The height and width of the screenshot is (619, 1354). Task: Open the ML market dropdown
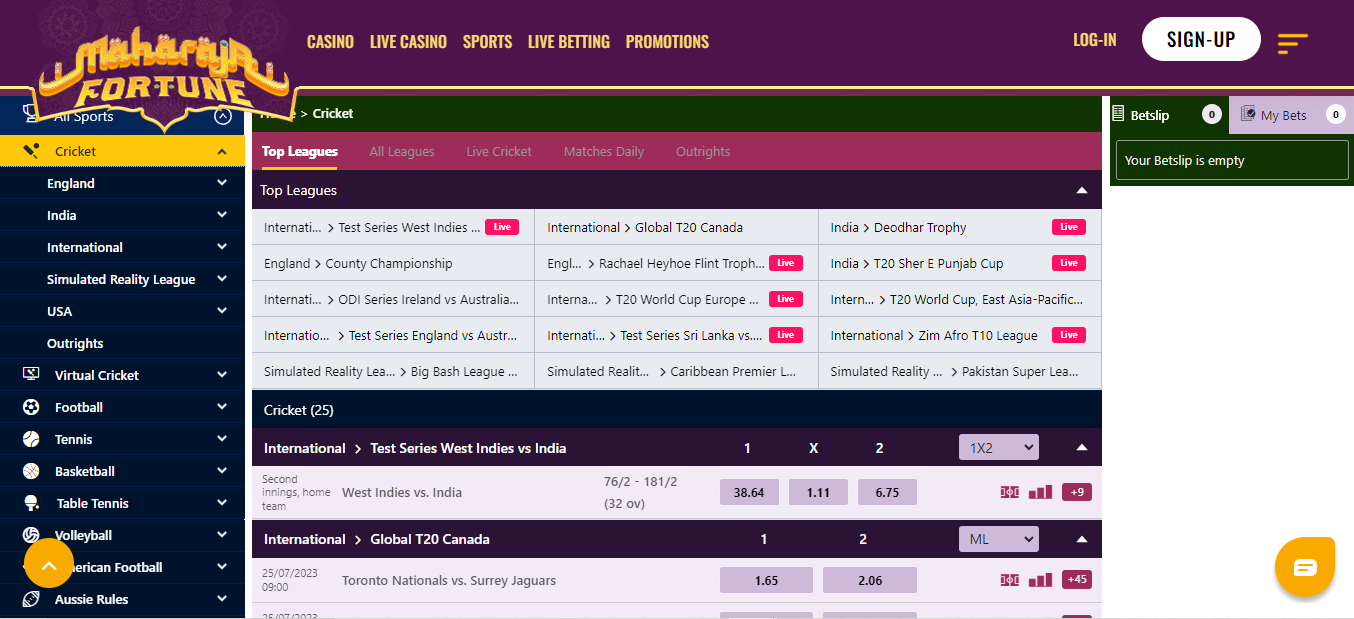999,539
